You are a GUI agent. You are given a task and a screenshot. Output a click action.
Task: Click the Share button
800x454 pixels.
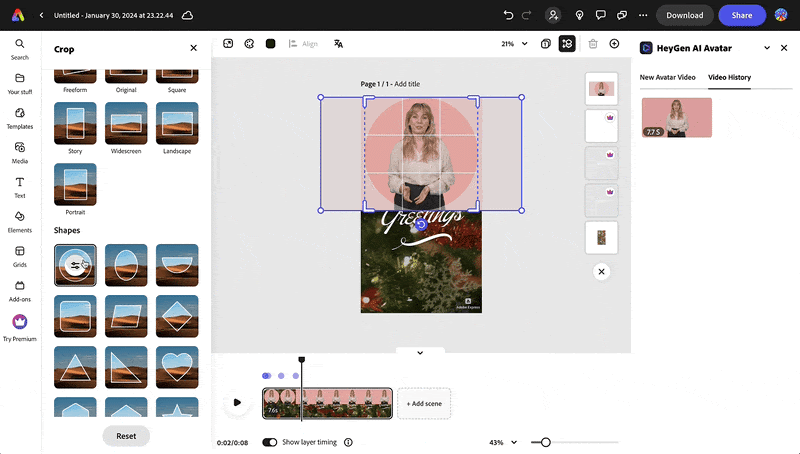coord(742,15)
